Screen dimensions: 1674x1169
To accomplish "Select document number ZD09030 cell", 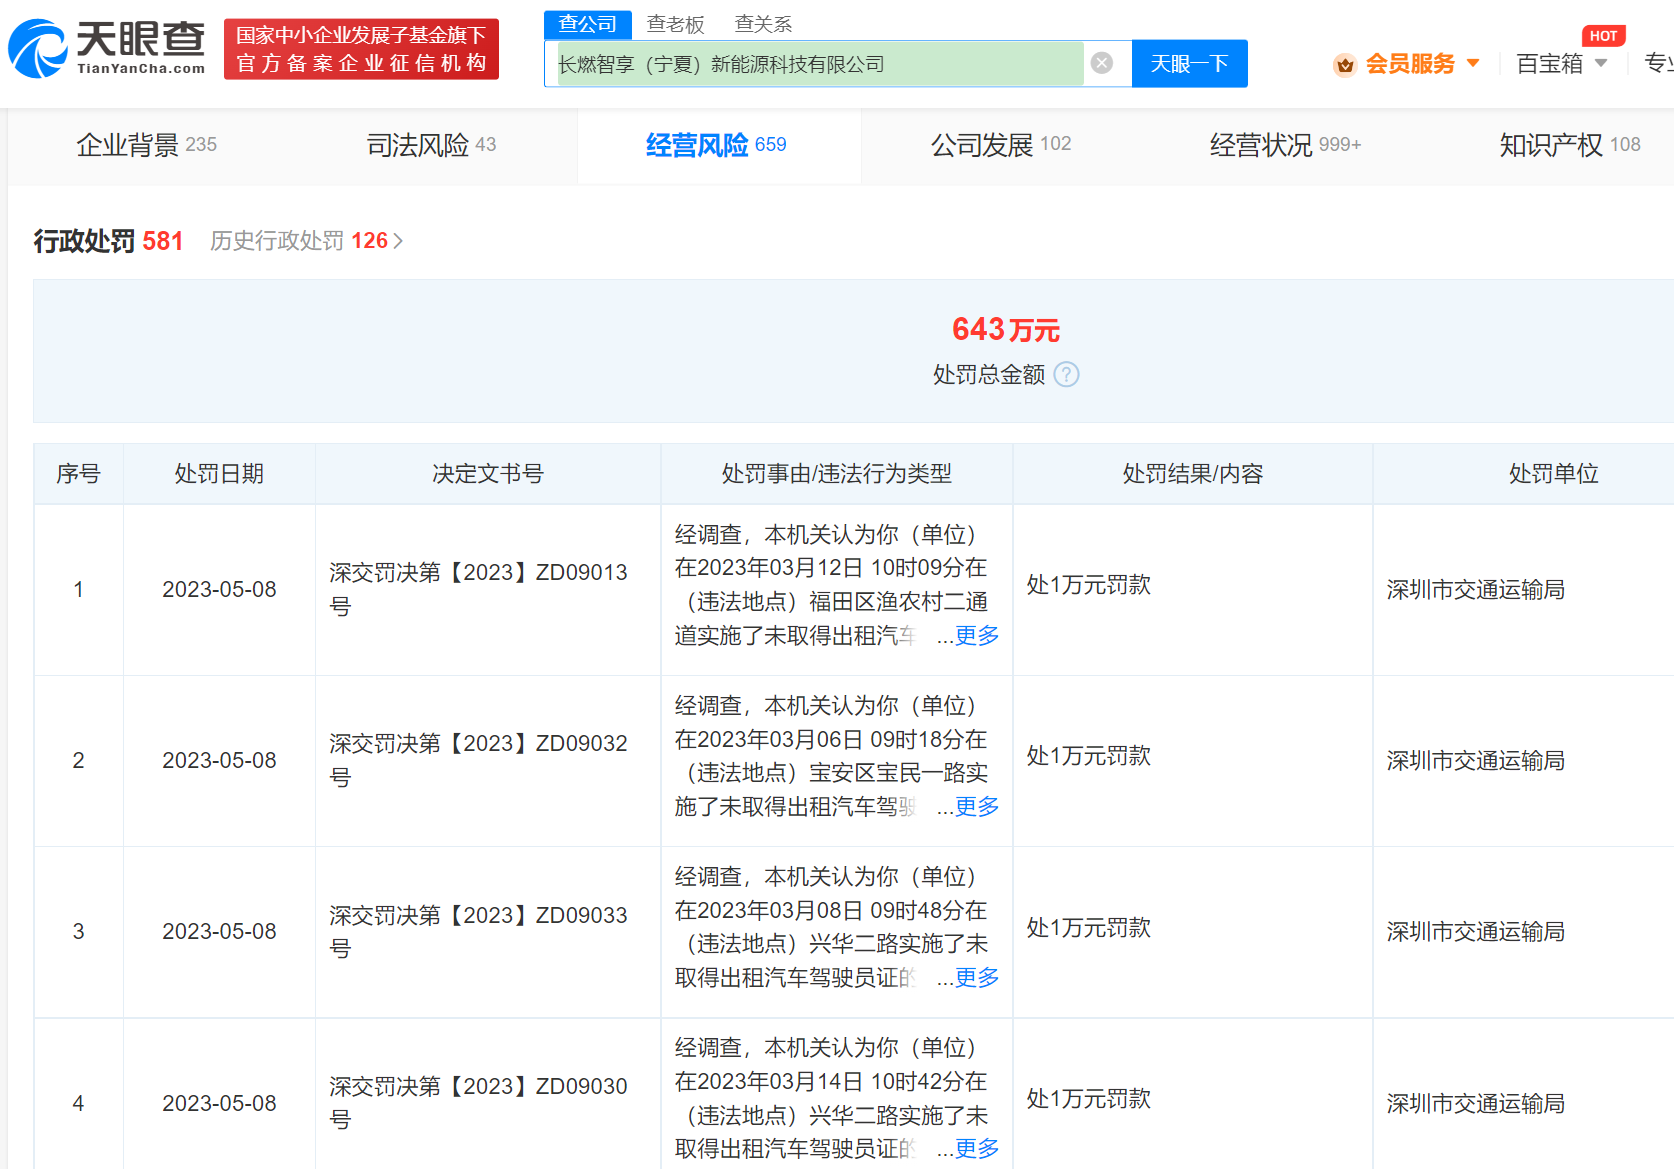I will coord(487,1094).
